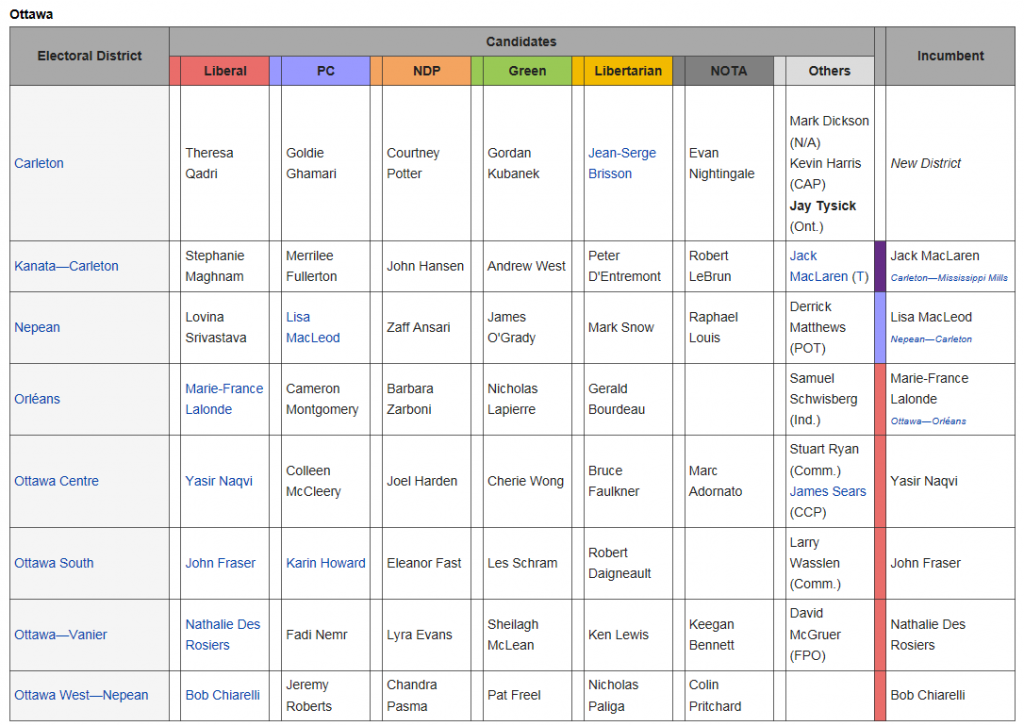
Task: Click the Liberal party column header
Action: pyautogui.click(x=225, y=71)
